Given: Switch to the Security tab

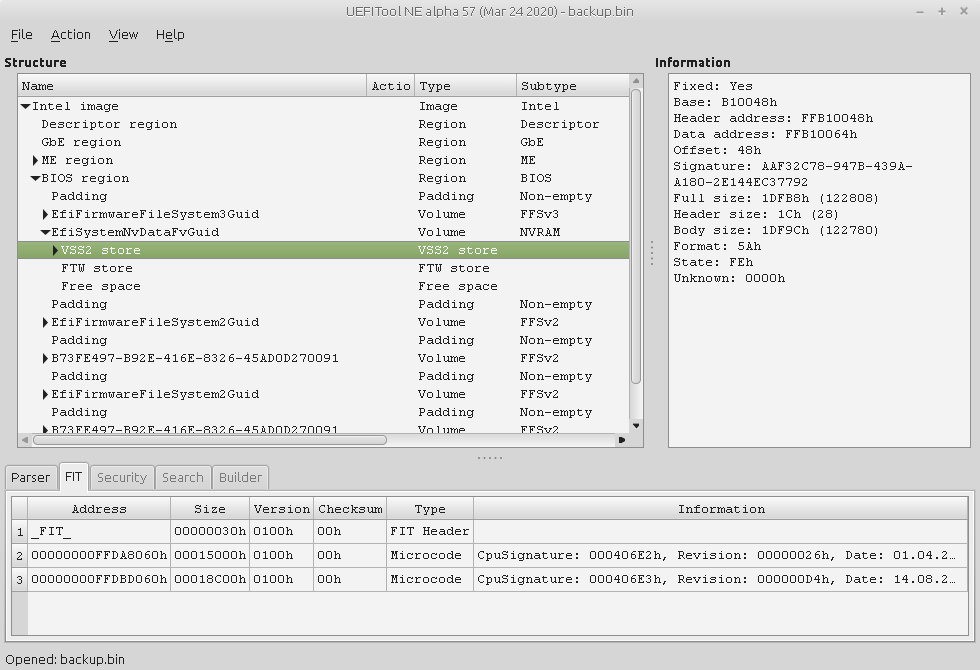Looking at the screenshot, I should click(121, 478).
